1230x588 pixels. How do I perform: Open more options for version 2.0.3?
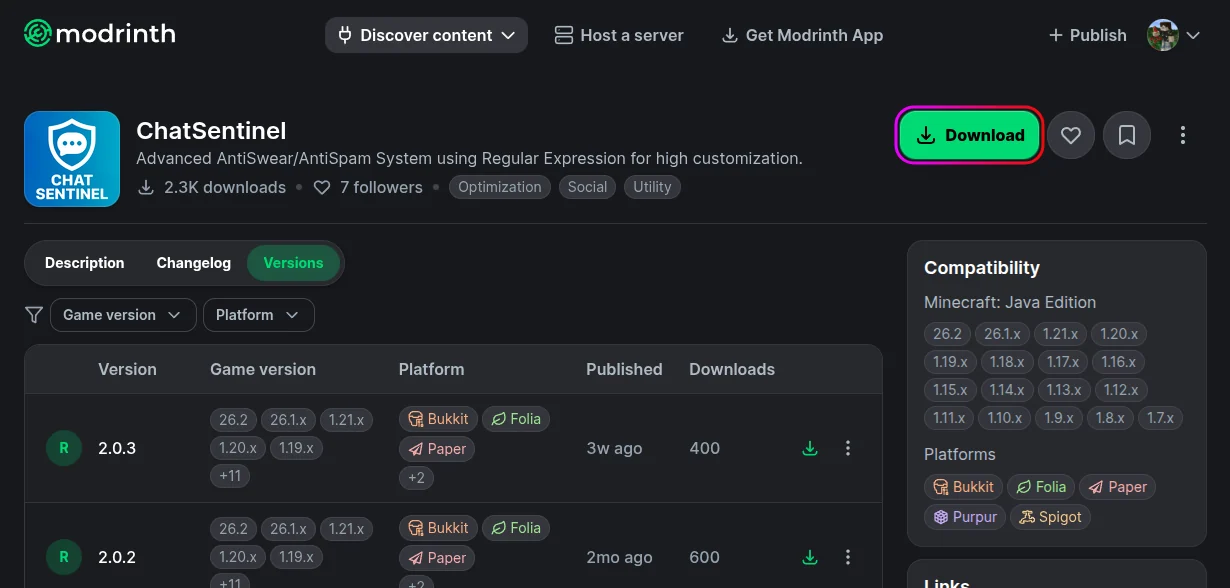click(x=848, y=448)
